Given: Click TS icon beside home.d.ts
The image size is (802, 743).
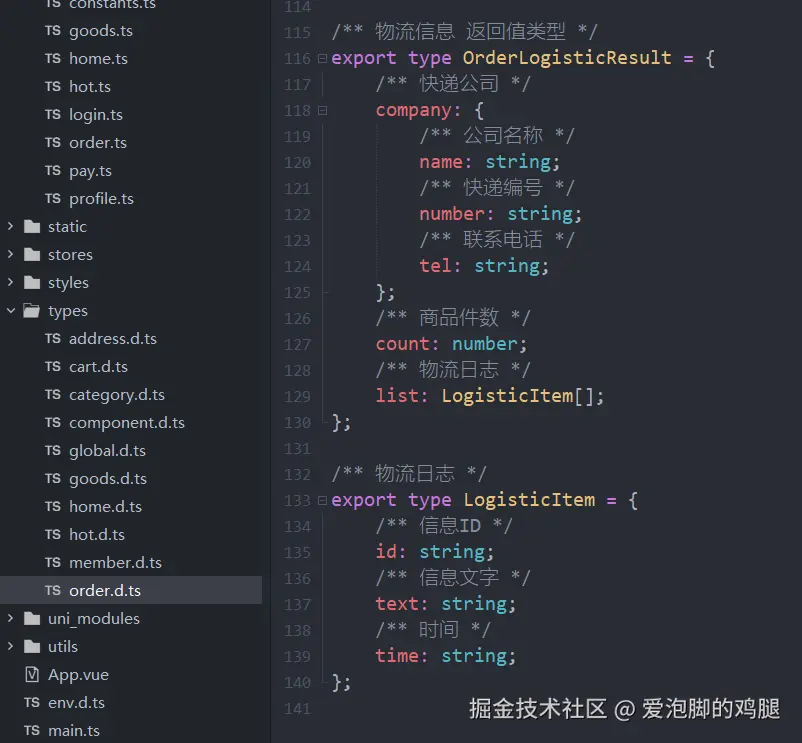Looking at the screenshot, I should [x=53, y=507].
